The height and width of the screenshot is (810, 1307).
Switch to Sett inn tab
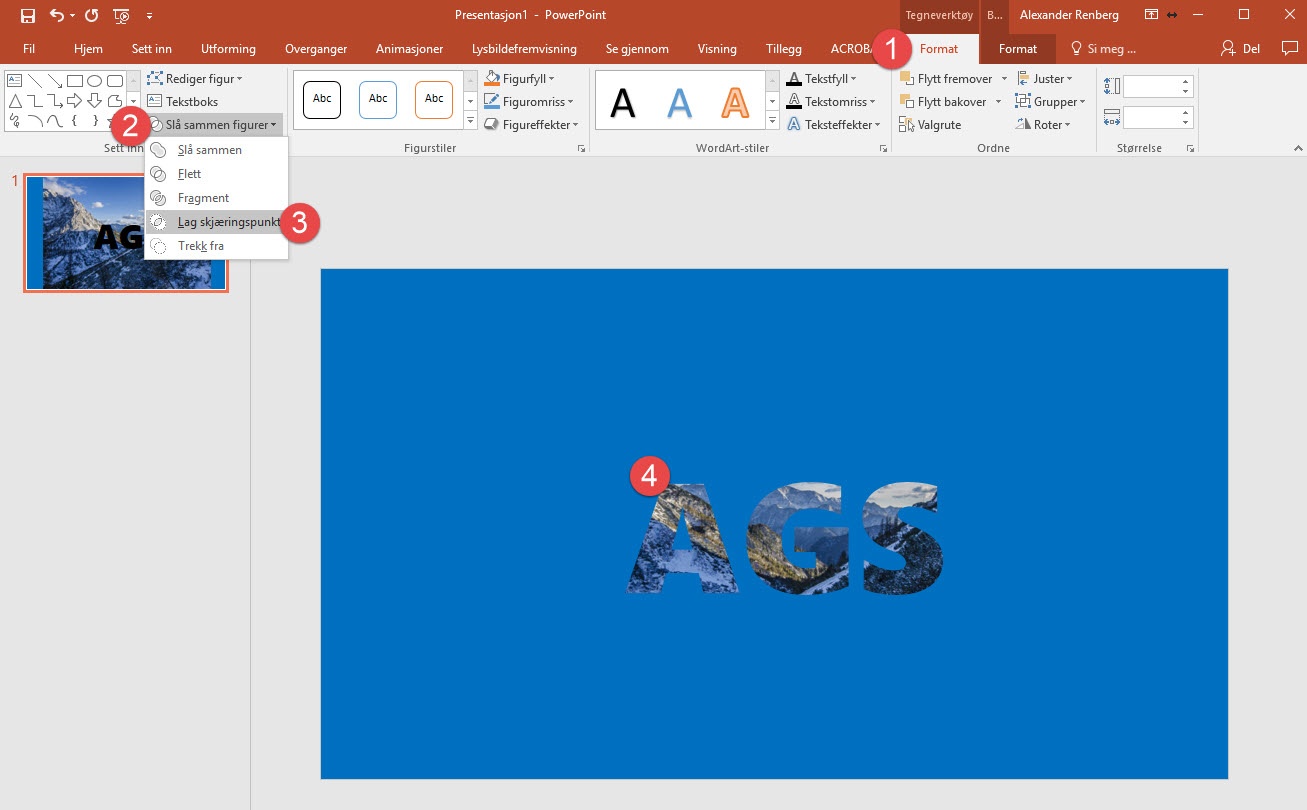point(152,48)
